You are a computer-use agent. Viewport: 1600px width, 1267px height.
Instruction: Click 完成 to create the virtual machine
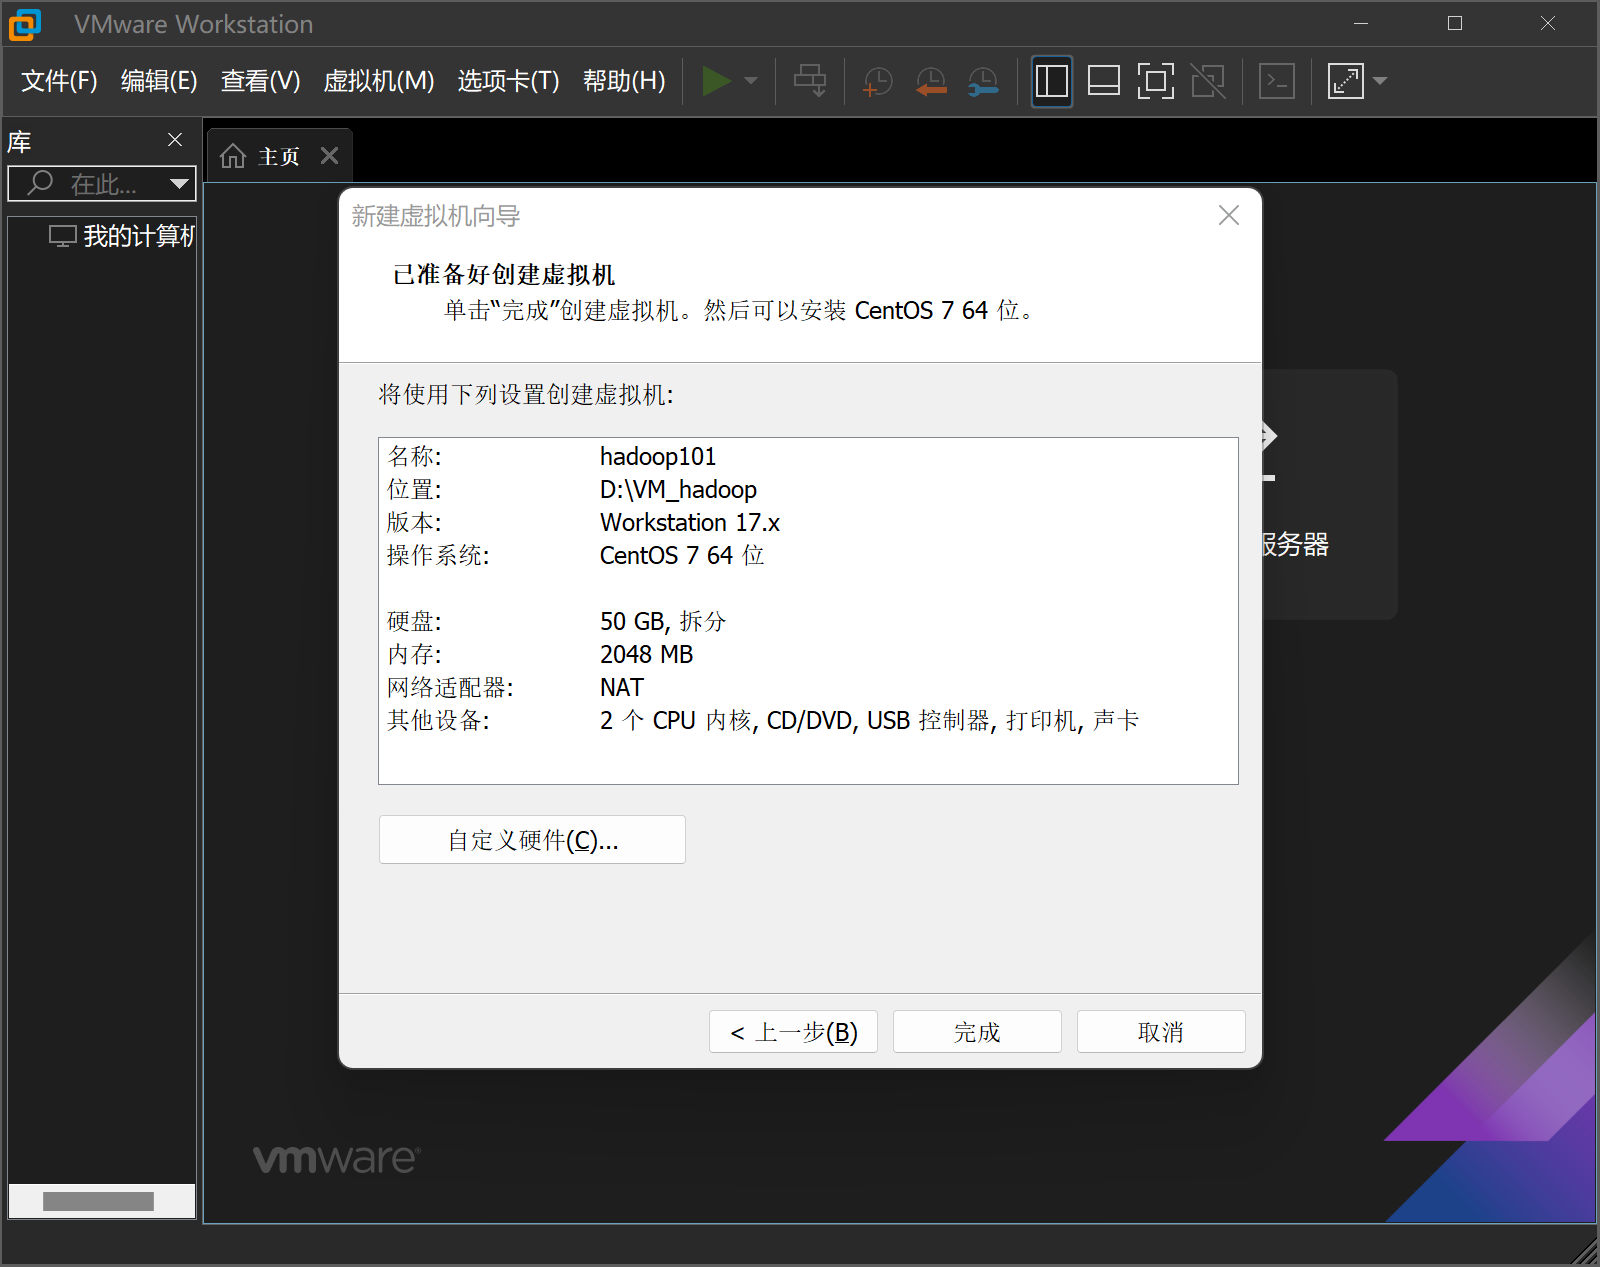click(977, 1032)
